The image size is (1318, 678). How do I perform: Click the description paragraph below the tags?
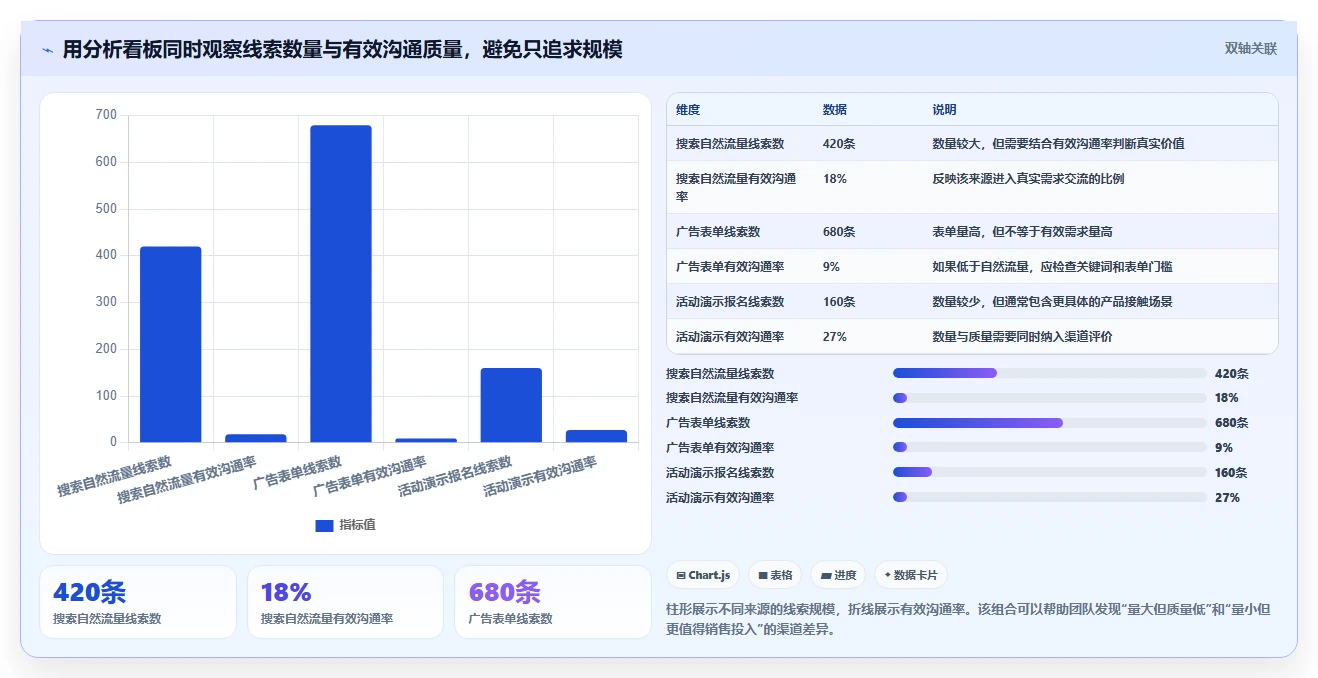pos(968,619)
